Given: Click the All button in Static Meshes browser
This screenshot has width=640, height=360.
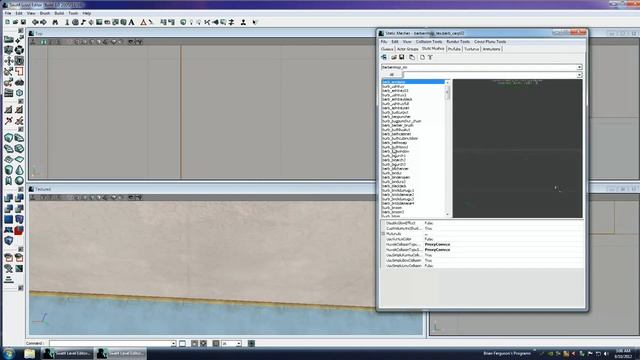Looking at the screenshot, I should point(391,75).
